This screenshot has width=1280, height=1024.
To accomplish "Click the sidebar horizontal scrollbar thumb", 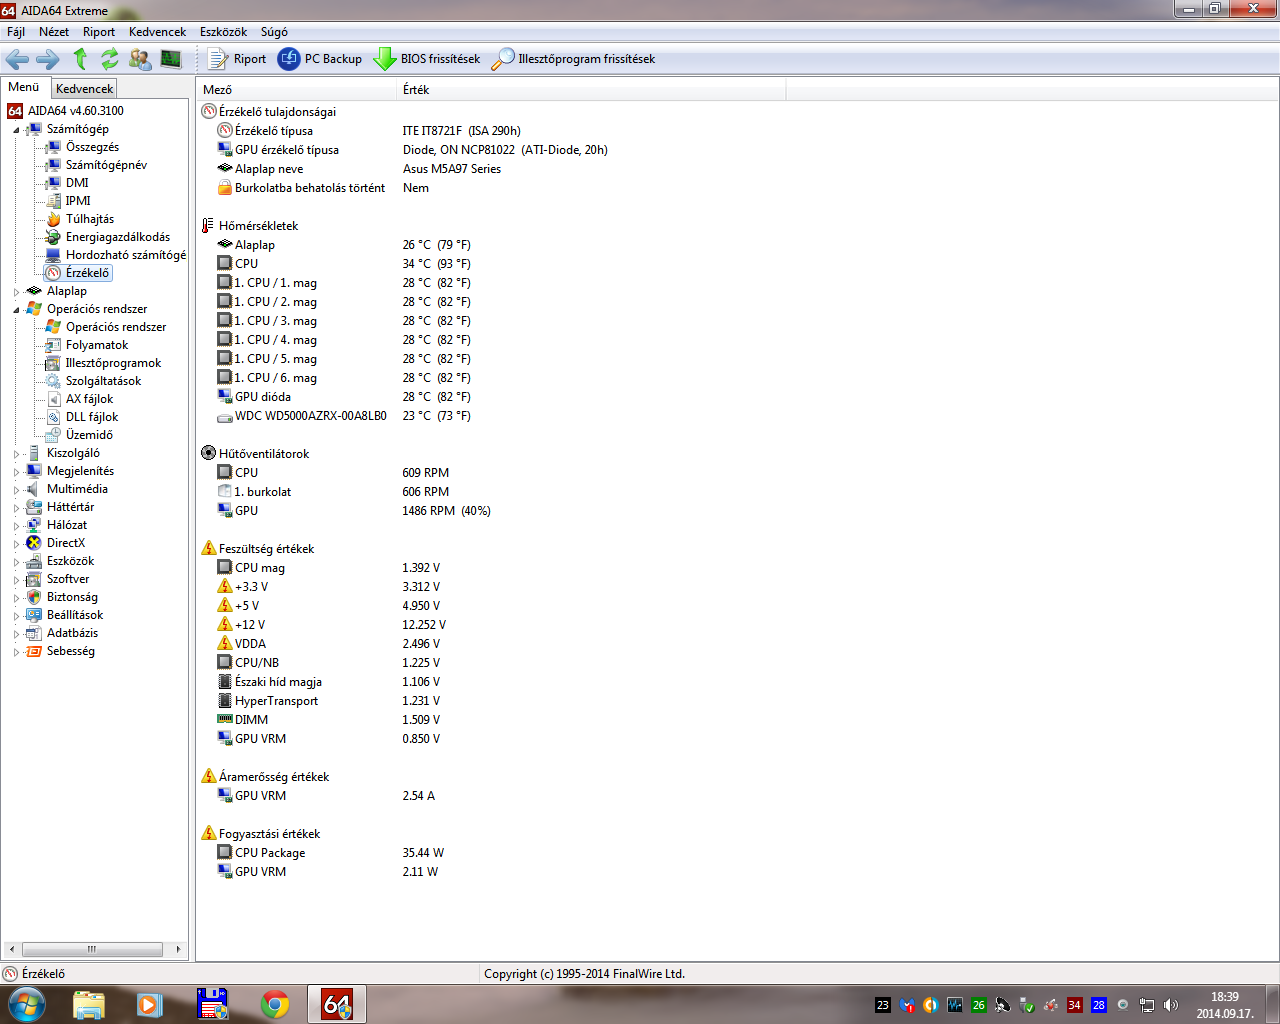I will tap(91, 949).
